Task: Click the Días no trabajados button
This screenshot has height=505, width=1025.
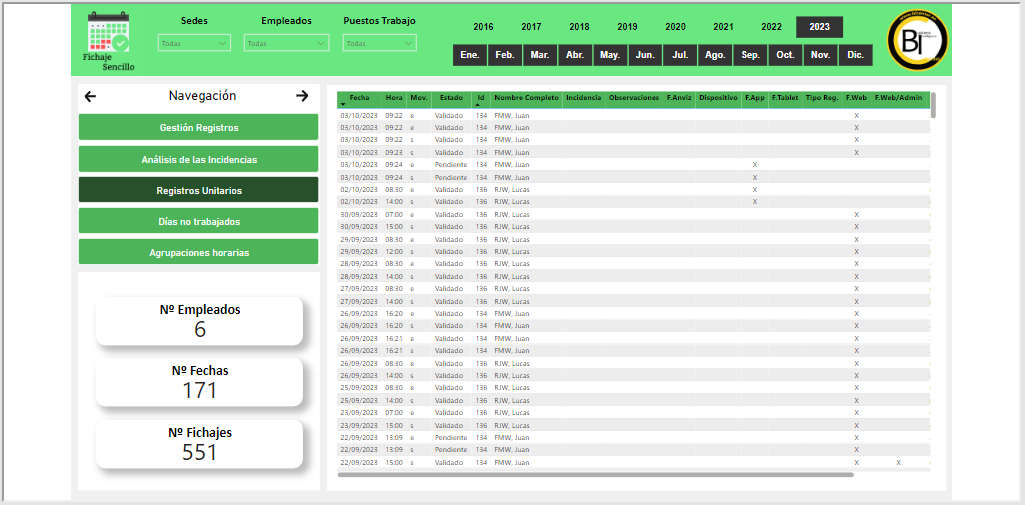Action: (198, 221)
